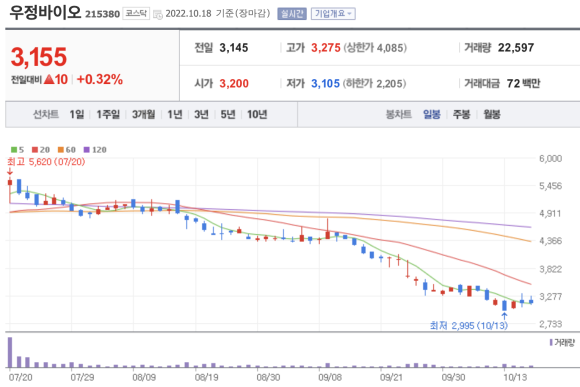This screenshot has width=580, height=387.
Task: Select the 1년 line chart period
Action: [175, 114]
